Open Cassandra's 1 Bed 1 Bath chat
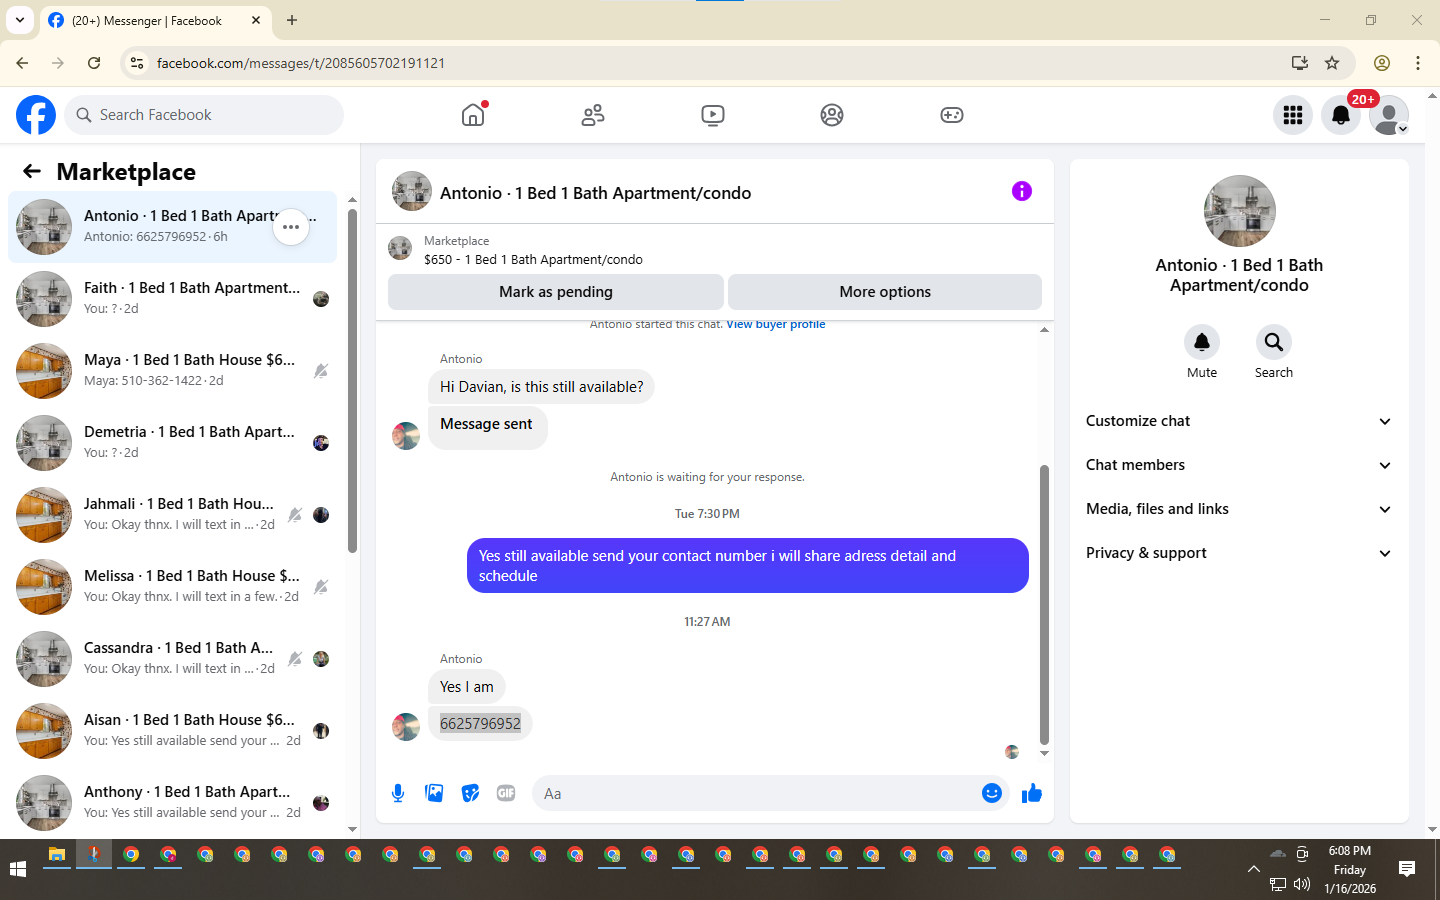The image size is (1440, 900). tap(172, 659)
